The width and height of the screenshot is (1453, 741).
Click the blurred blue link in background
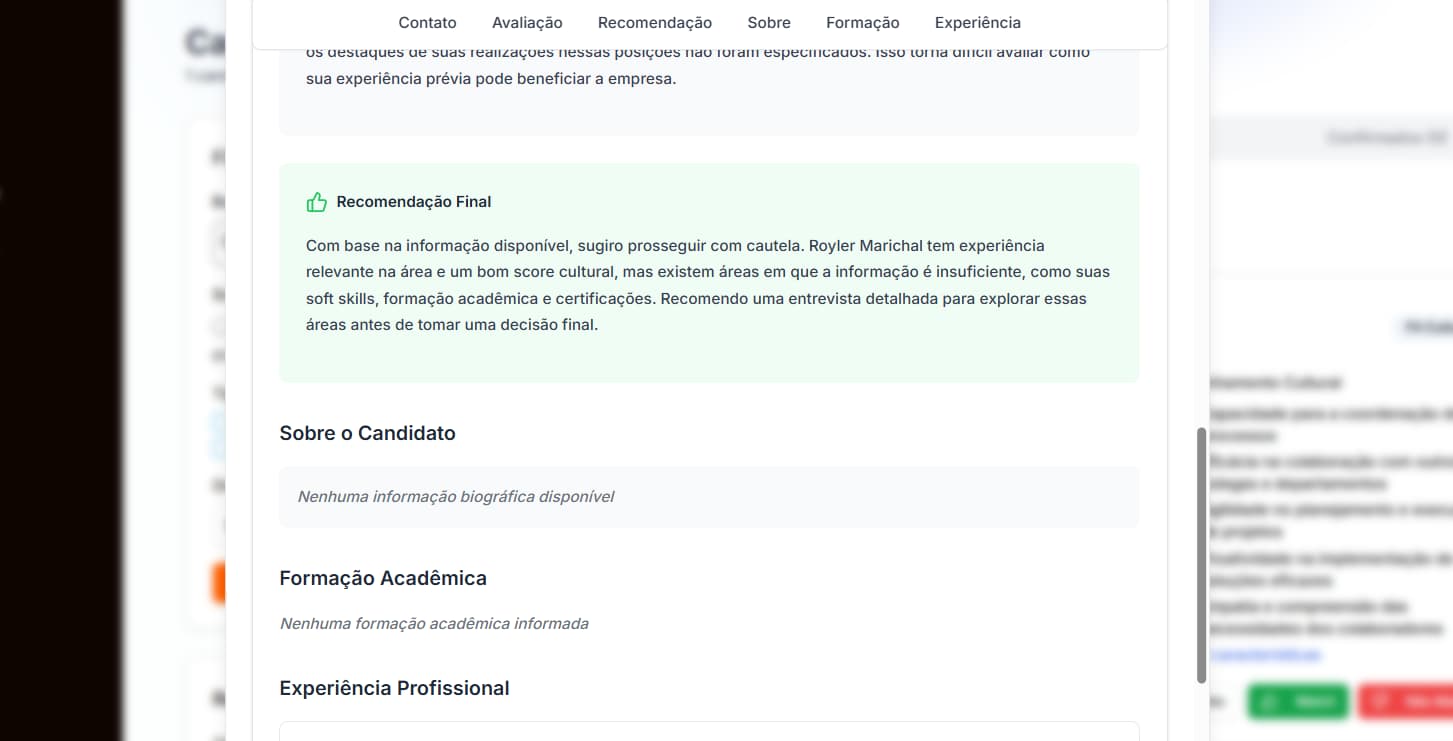point(1265,655)
